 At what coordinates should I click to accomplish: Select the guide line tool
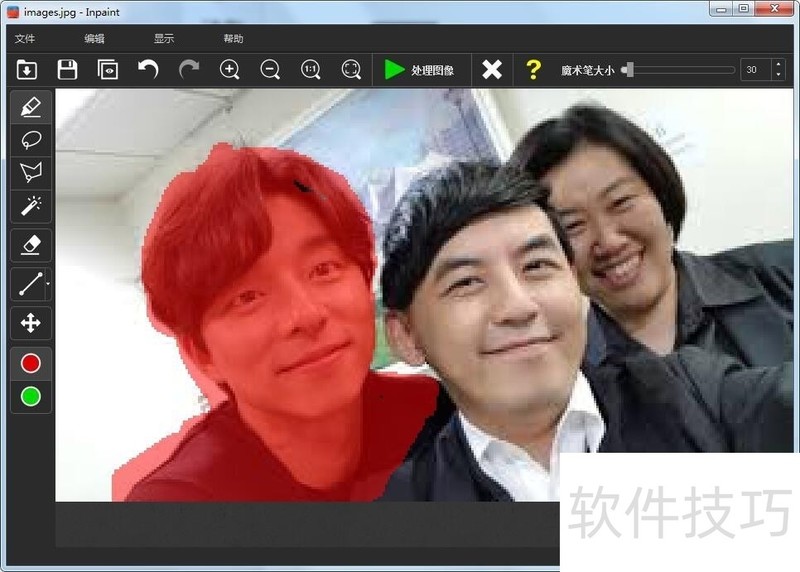point(29,284)
